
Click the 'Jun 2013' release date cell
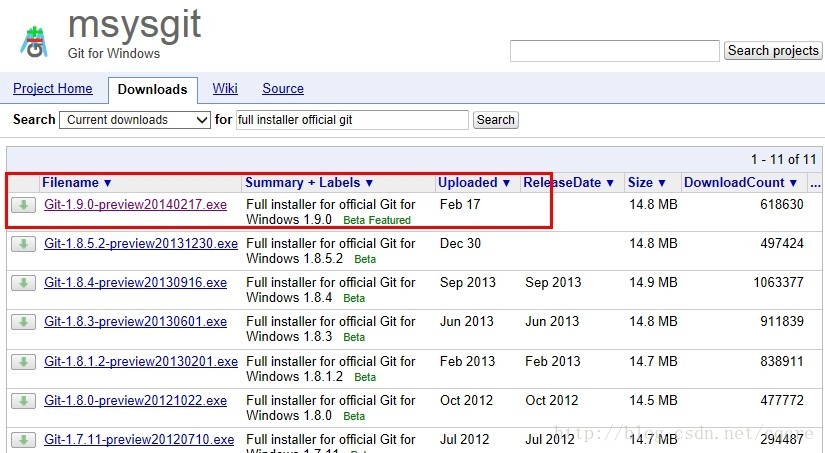point(552,321)
